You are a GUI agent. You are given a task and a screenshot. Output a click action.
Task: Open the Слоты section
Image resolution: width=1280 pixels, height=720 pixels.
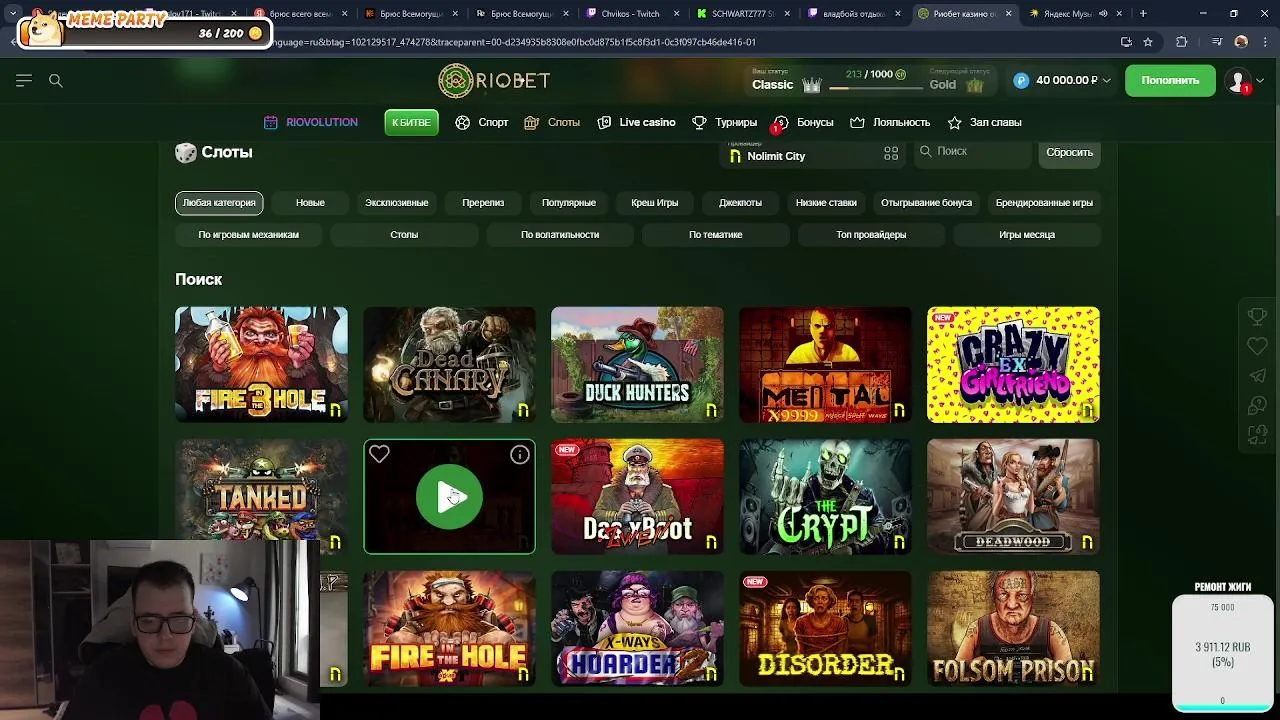pos(552,122)
